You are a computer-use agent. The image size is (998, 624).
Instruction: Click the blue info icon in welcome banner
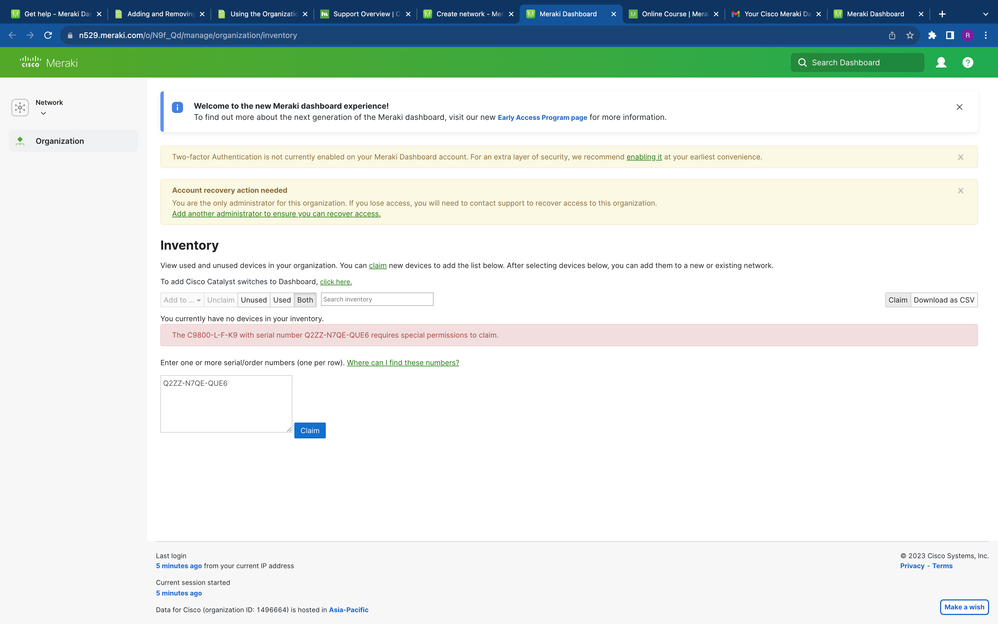point(178,108)
